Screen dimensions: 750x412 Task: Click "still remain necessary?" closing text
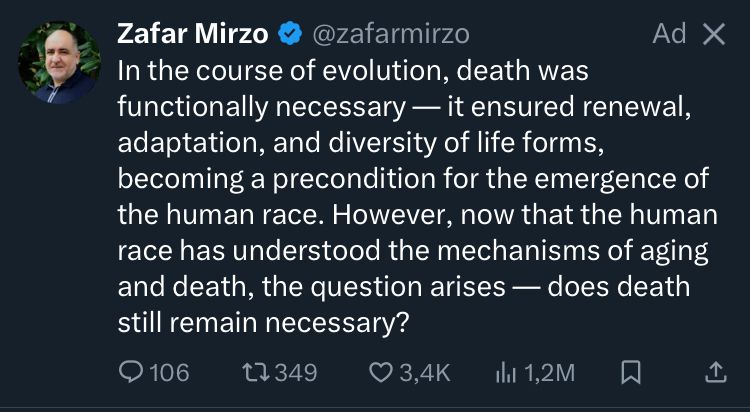pyautogui.click(x=265, y=322)
